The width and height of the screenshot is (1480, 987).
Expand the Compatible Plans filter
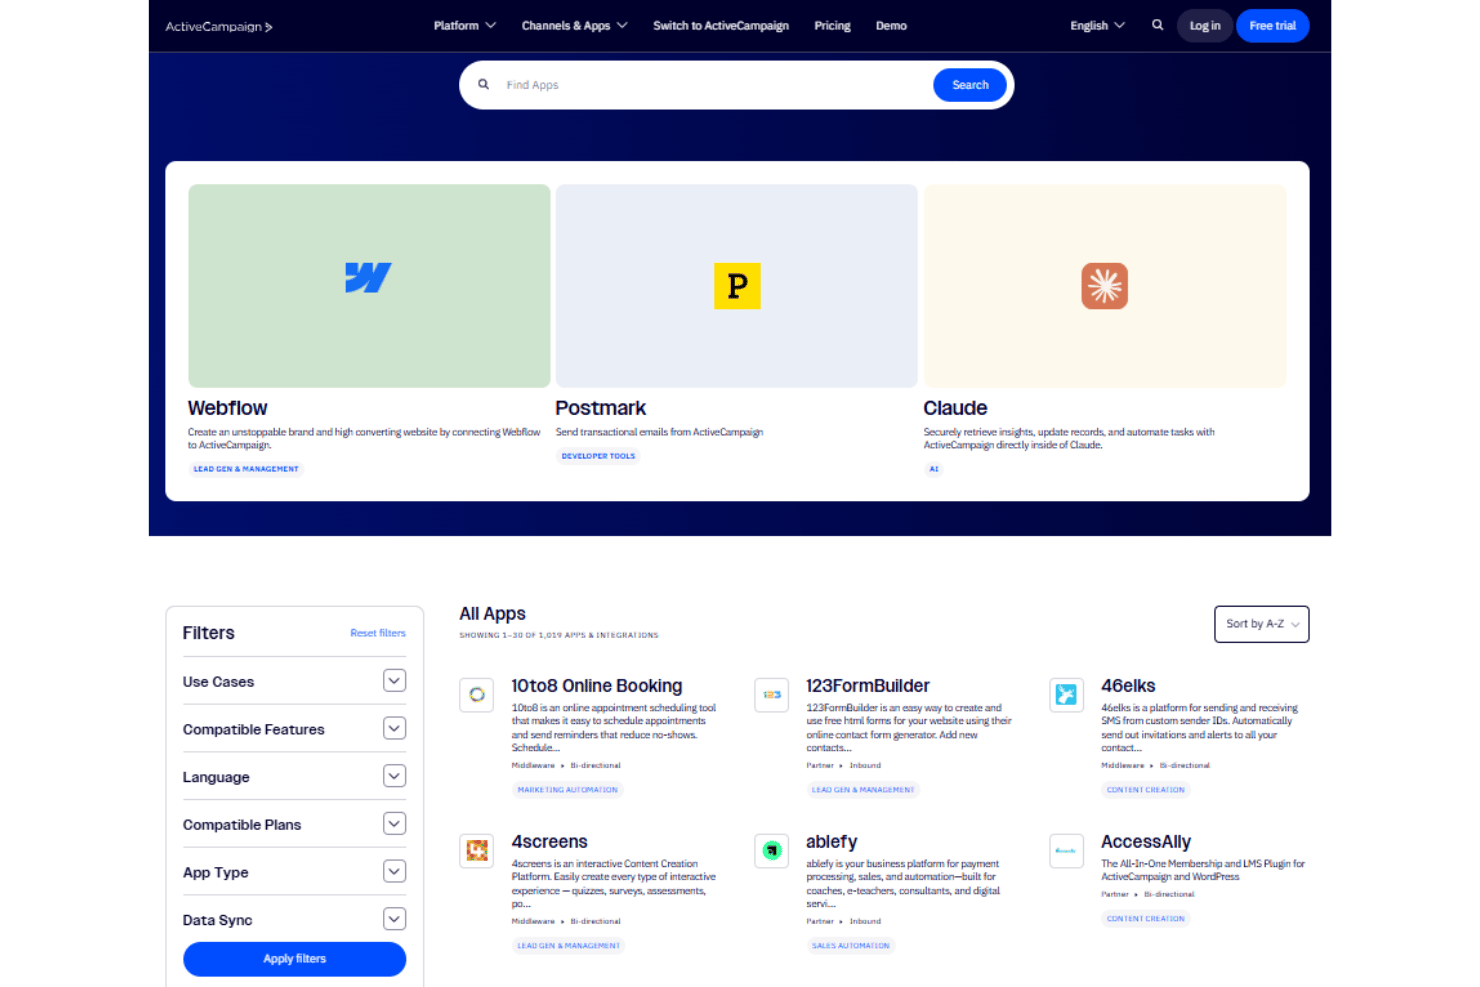point(394,824)
